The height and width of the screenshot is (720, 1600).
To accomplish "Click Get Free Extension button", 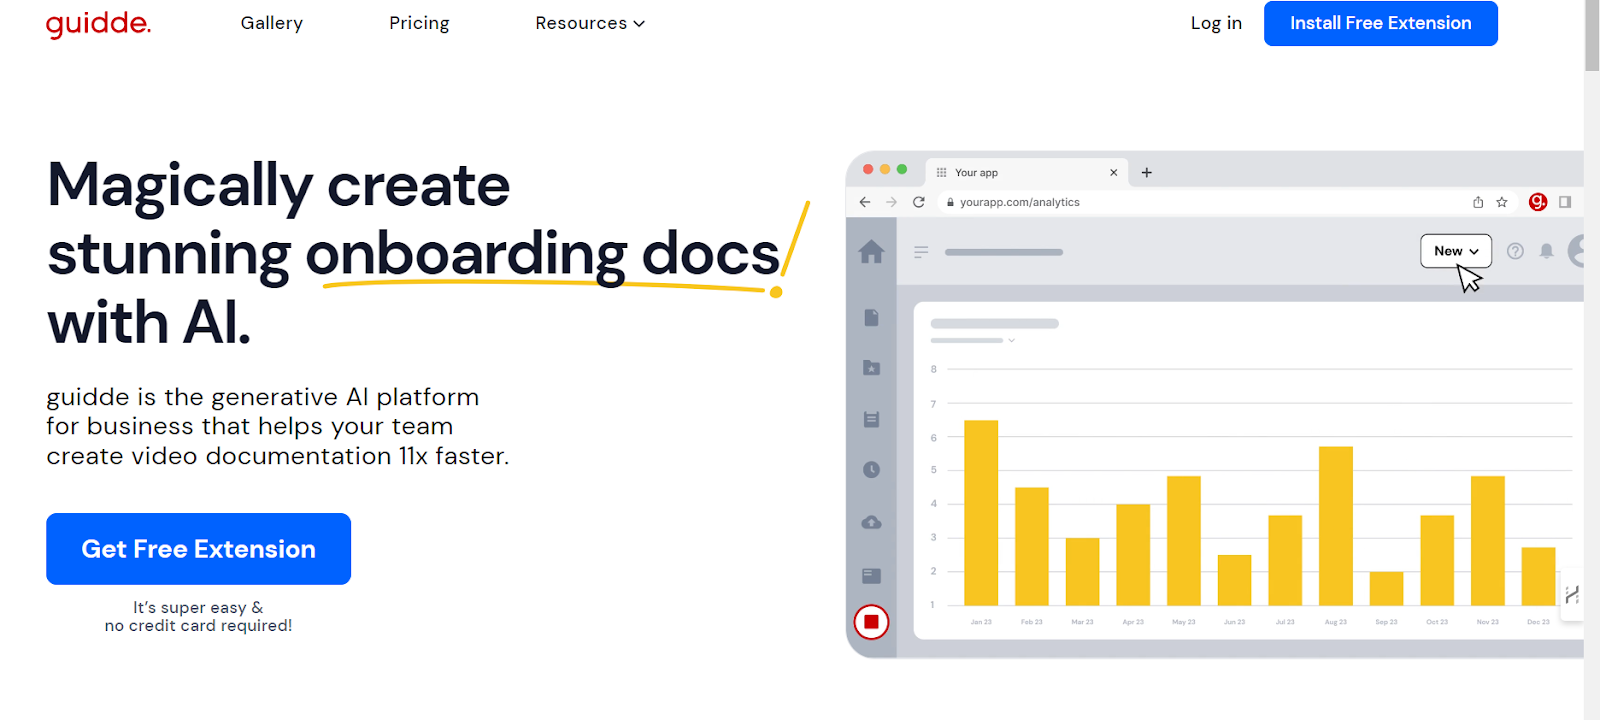I will tap(198, 549).
